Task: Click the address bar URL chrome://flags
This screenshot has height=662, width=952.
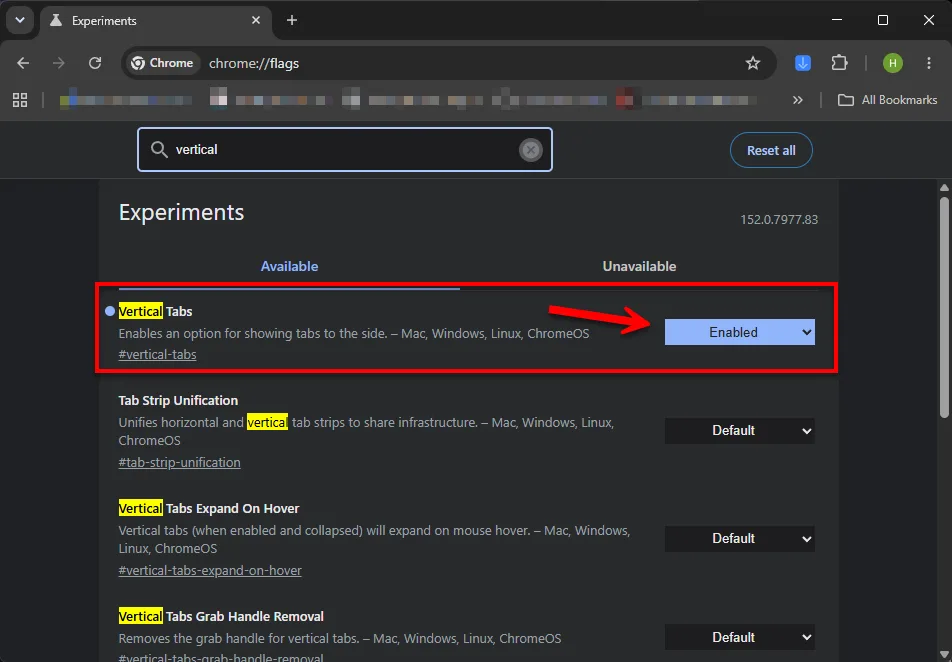Action: point(254,63)
